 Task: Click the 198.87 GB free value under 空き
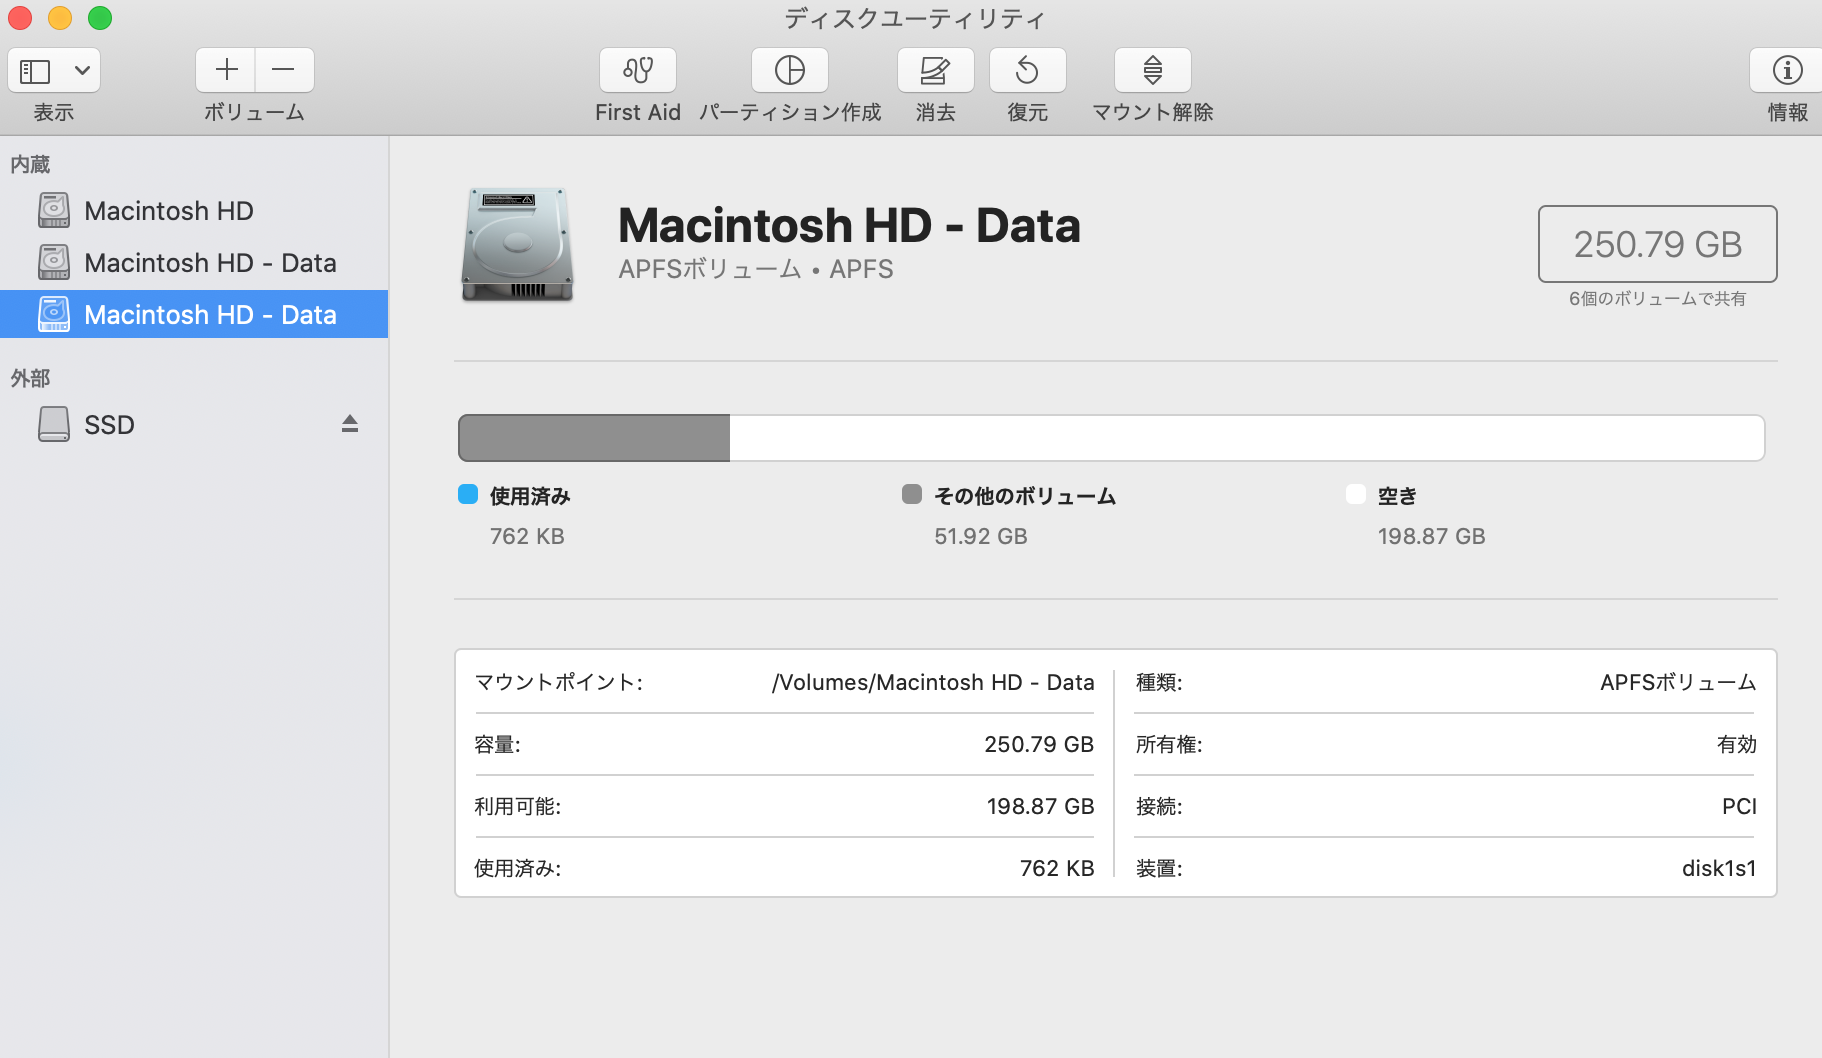coord(1431,536)
